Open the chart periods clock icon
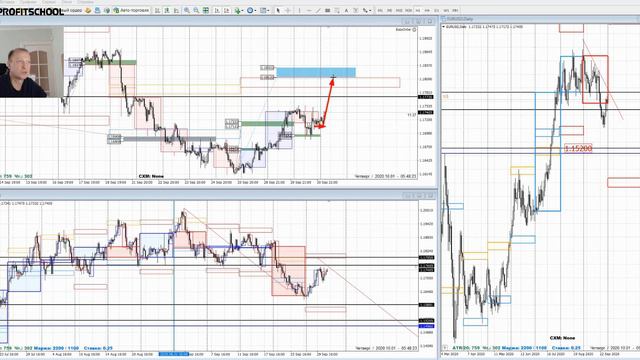This screenshot has width=640, height=360. pyautogui.click(x=250, y=10)
